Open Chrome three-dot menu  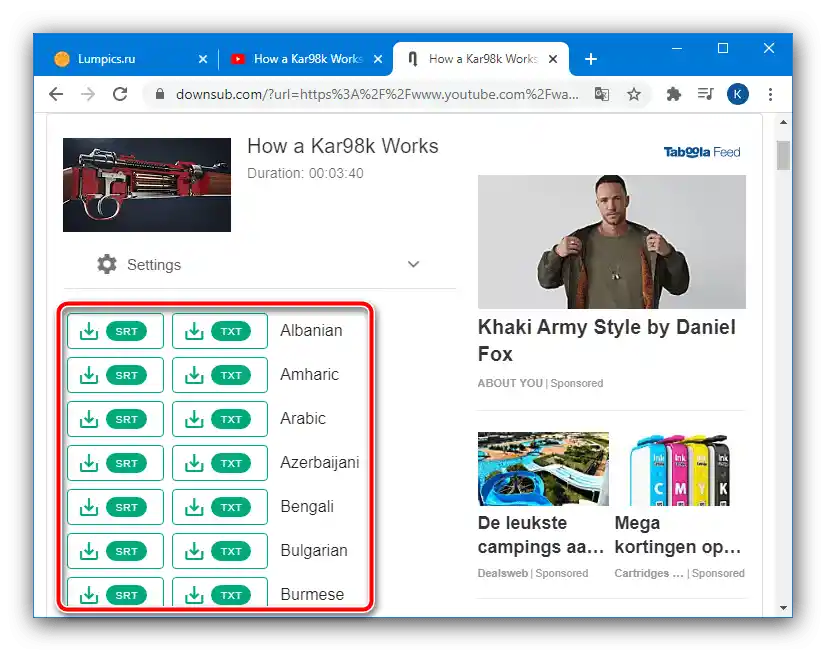pyautogui.click(x=770, y=94)
